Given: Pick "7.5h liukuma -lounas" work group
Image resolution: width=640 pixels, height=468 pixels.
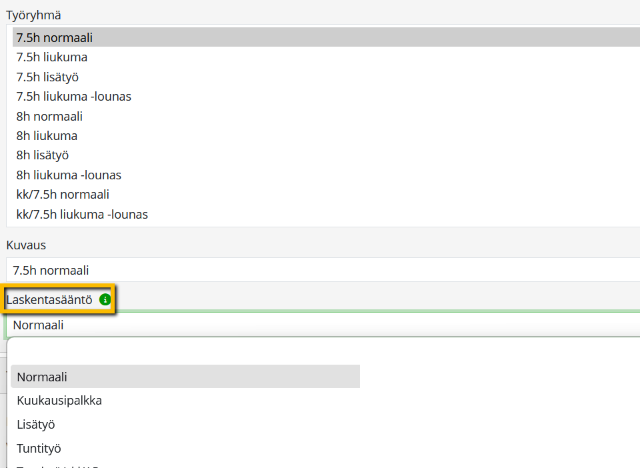Looking at the screenshot, I should pyautogui.click(x=74, y=96).
